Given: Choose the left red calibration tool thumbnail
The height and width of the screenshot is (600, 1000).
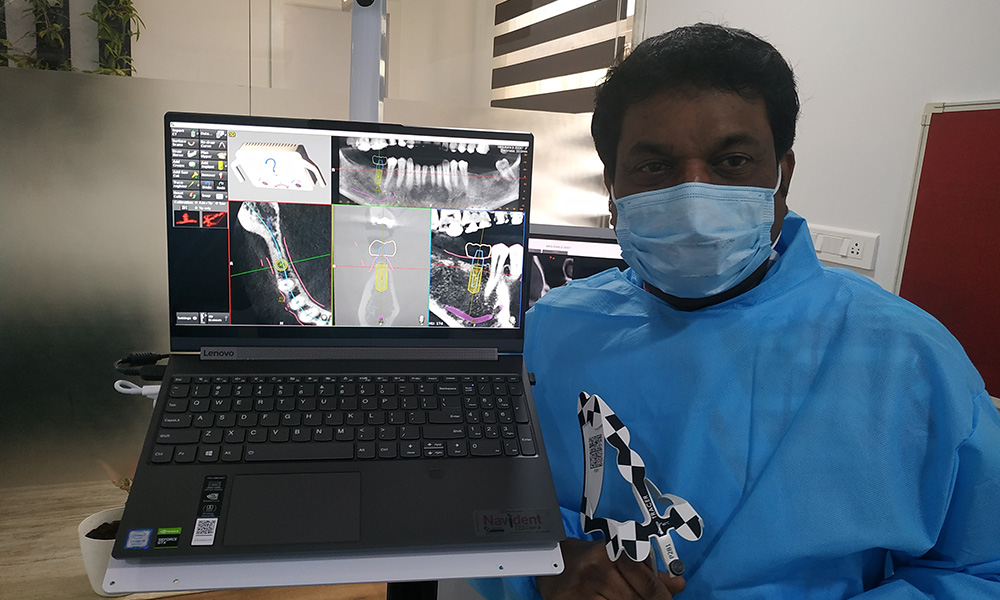Looking at the screenshot, I should click(187, 219).
